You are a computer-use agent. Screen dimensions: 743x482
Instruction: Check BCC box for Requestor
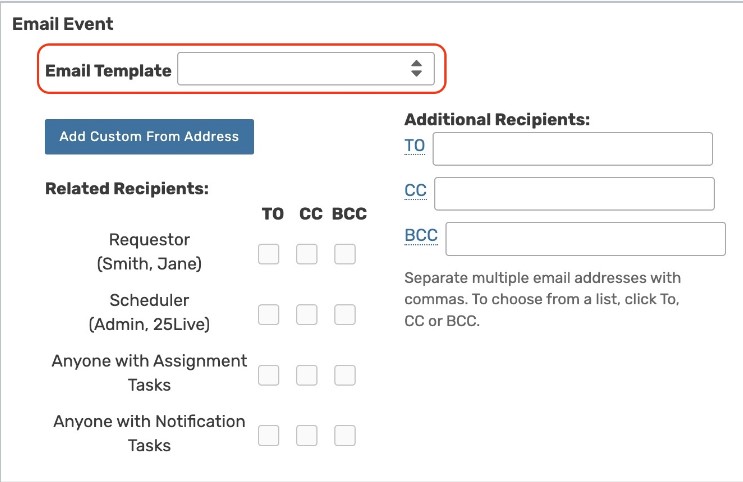click(345, 254)
